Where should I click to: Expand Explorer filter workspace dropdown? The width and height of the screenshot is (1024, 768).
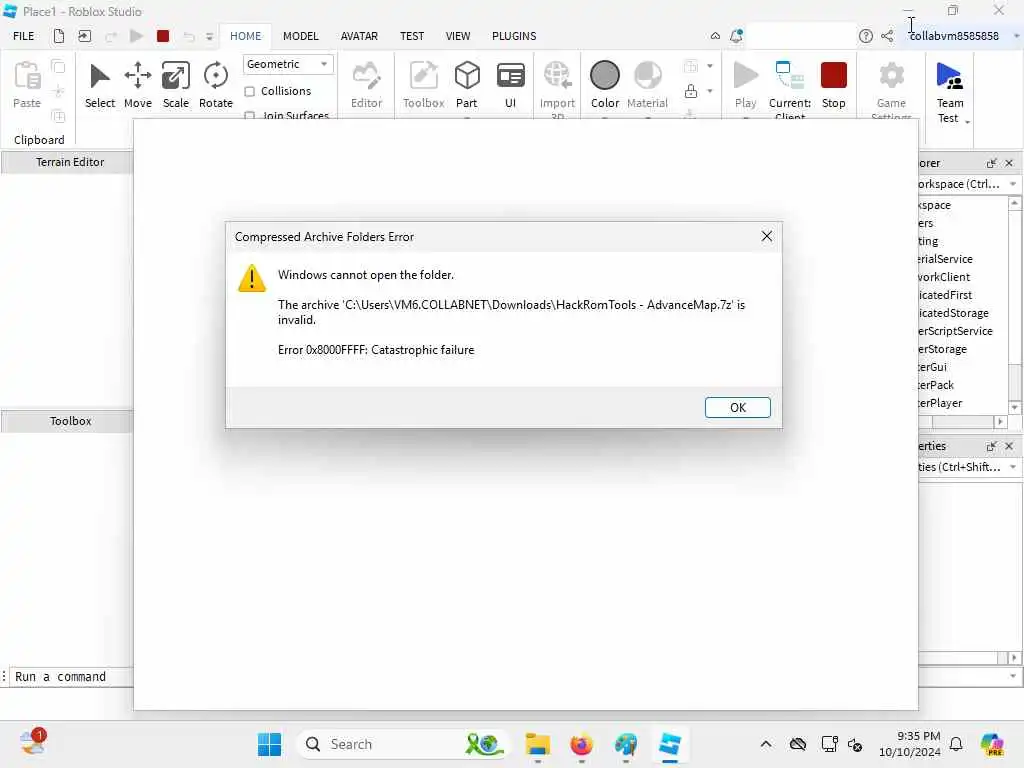point(1013,184)
